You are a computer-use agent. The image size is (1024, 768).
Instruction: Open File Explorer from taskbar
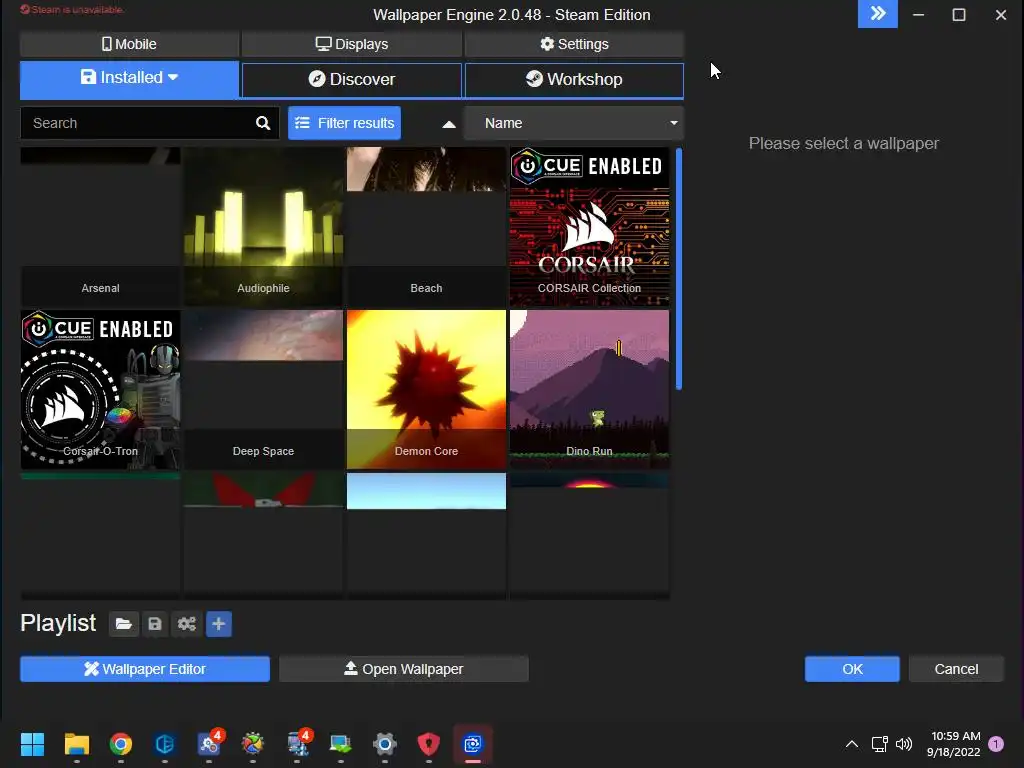click(76, 743)
